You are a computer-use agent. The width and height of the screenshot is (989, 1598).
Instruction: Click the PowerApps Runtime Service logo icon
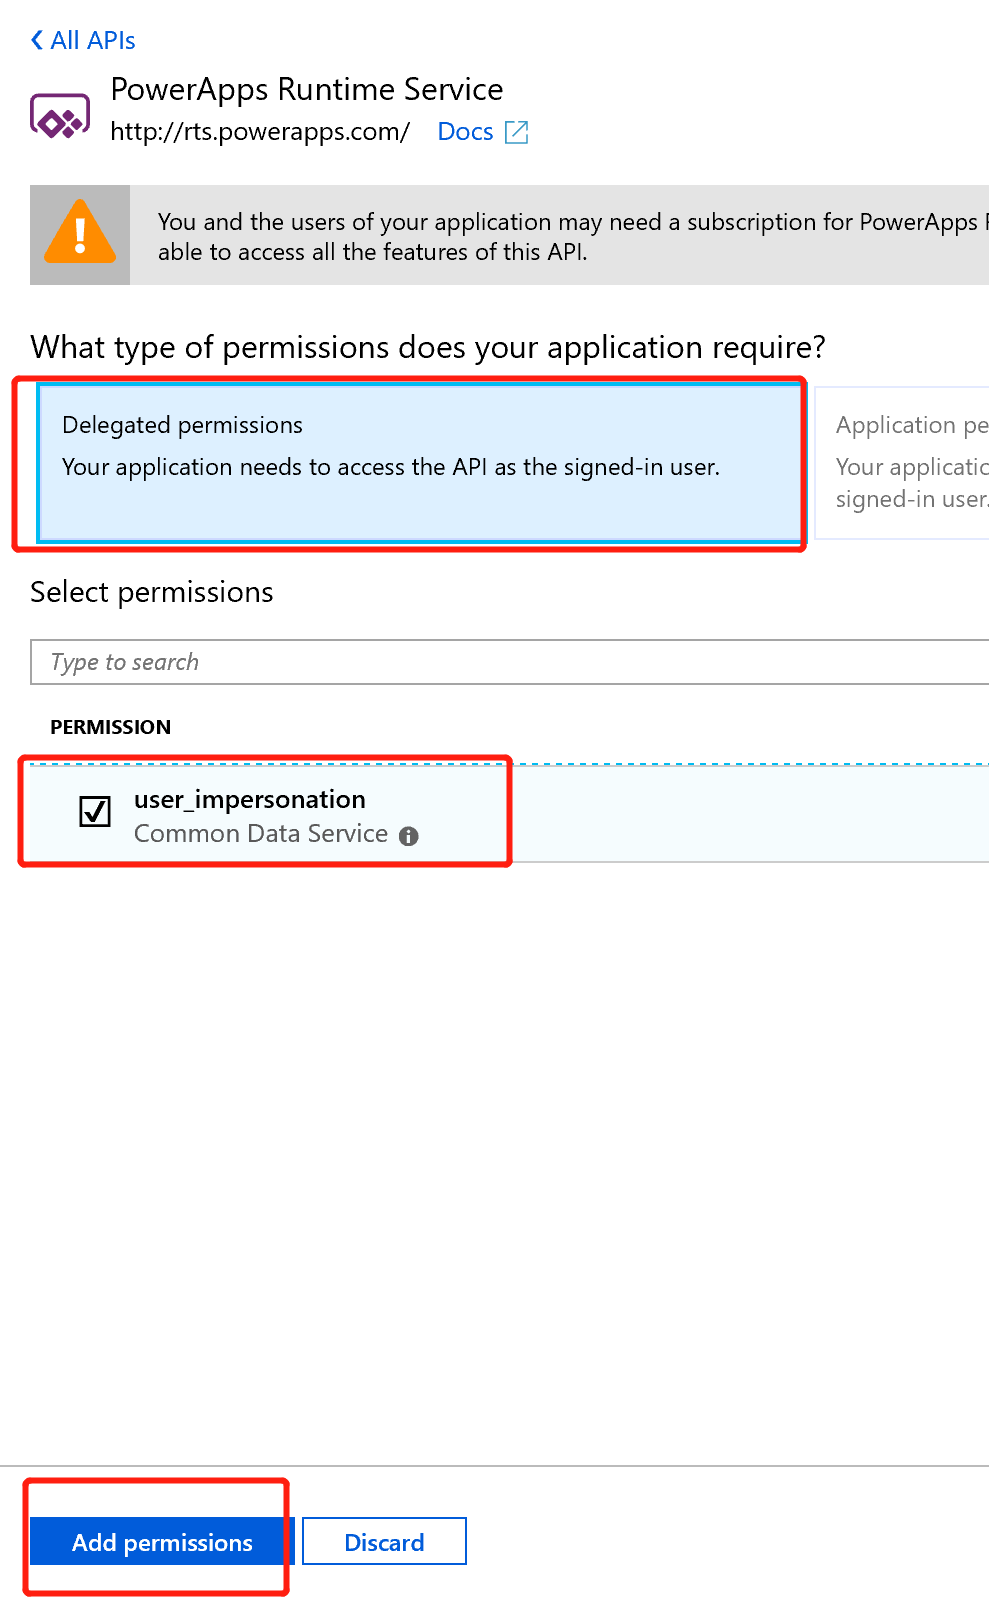[60, 117]
